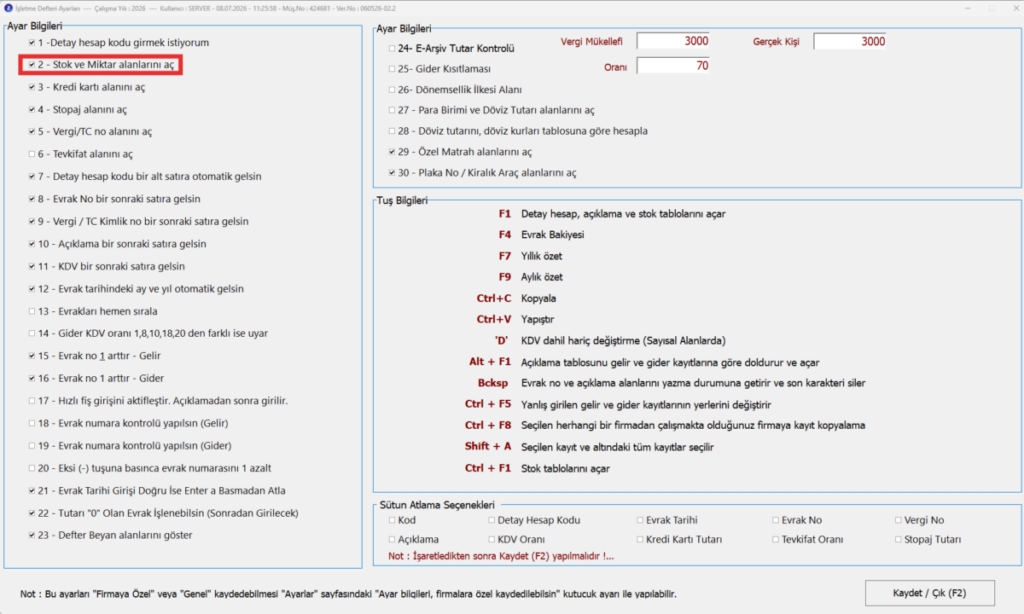Toggle "2 - Stok ve Miktar alanlarını aç" checkbox
The height and width of the screenshot is (614, 1024).
pos(32,65)
